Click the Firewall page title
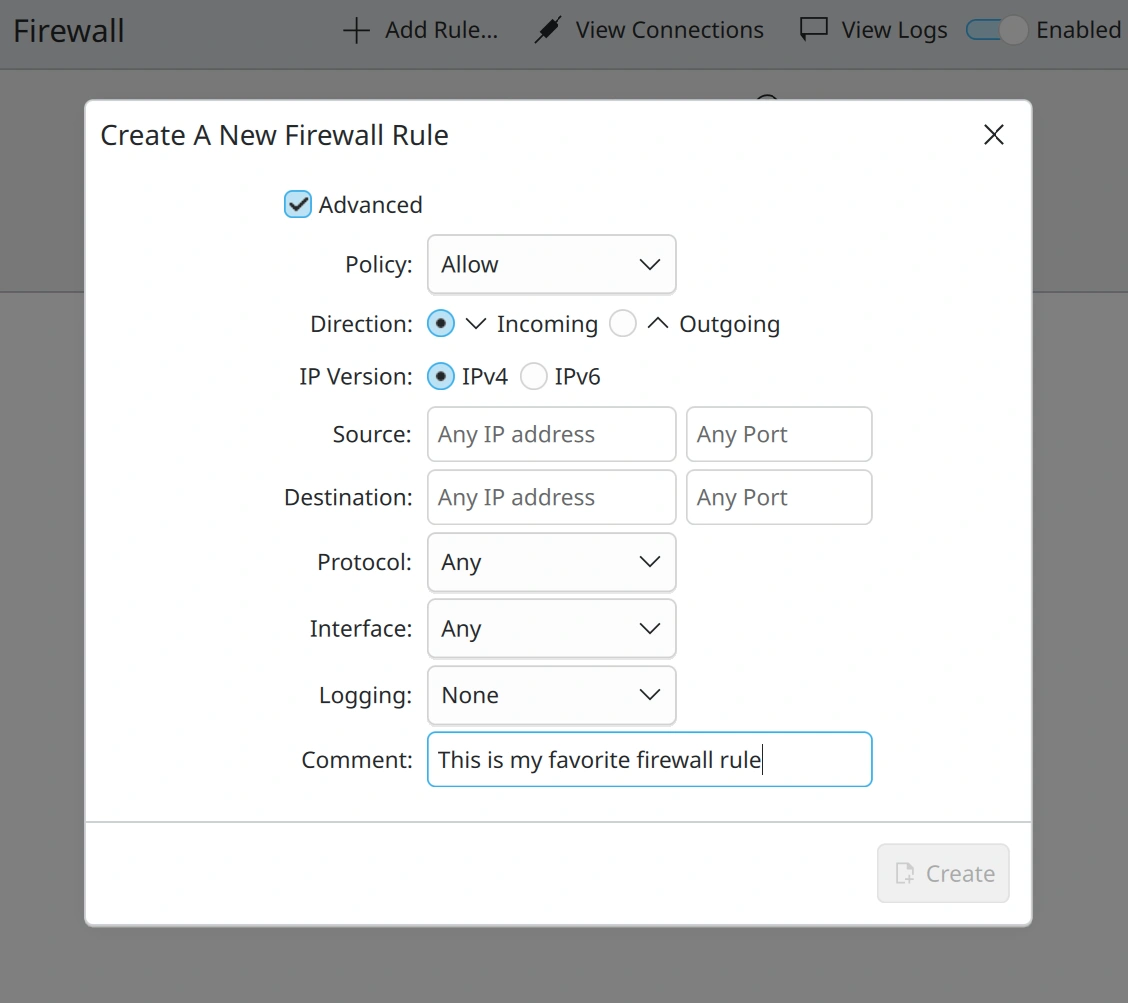The width and height of the screenshot is (1128, 1003). [x=69, y=31]
